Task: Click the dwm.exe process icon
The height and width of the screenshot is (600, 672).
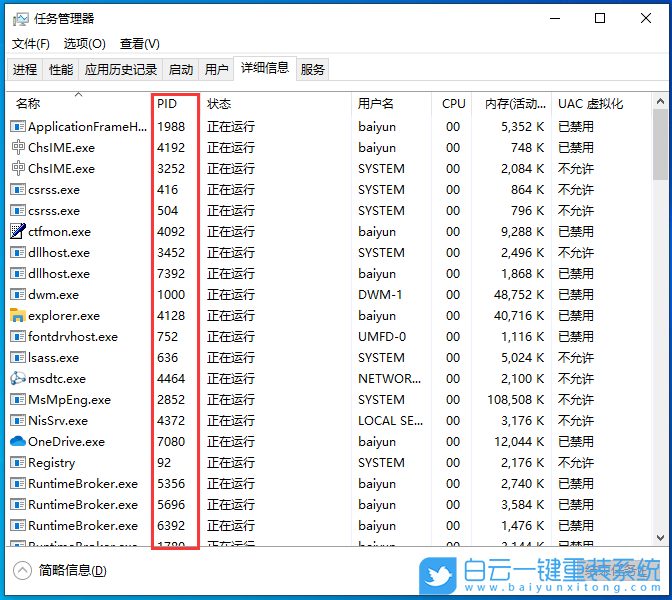Action: pos(18,294)
